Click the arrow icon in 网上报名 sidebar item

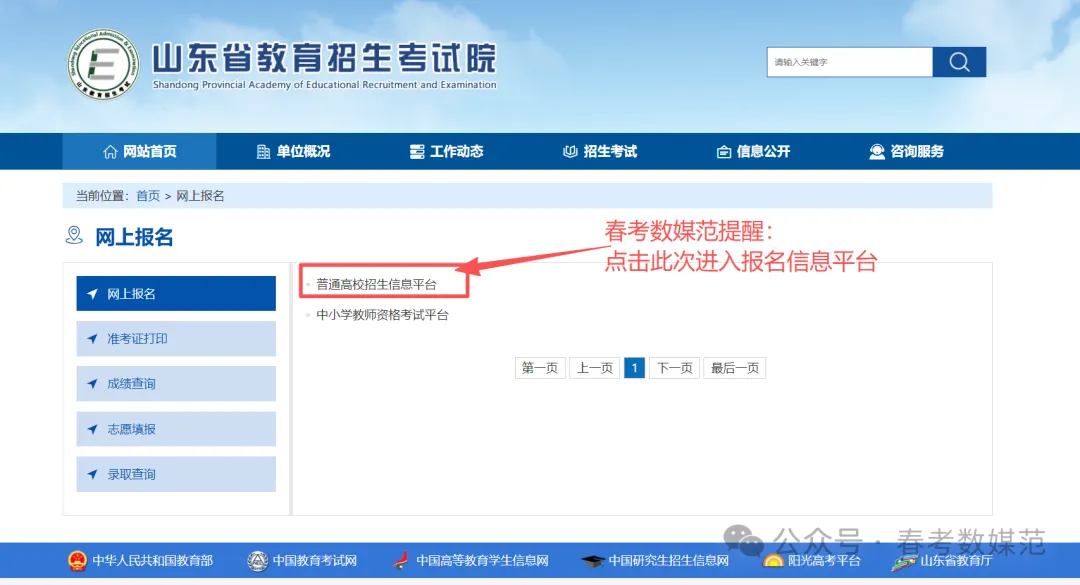(92, 294)
